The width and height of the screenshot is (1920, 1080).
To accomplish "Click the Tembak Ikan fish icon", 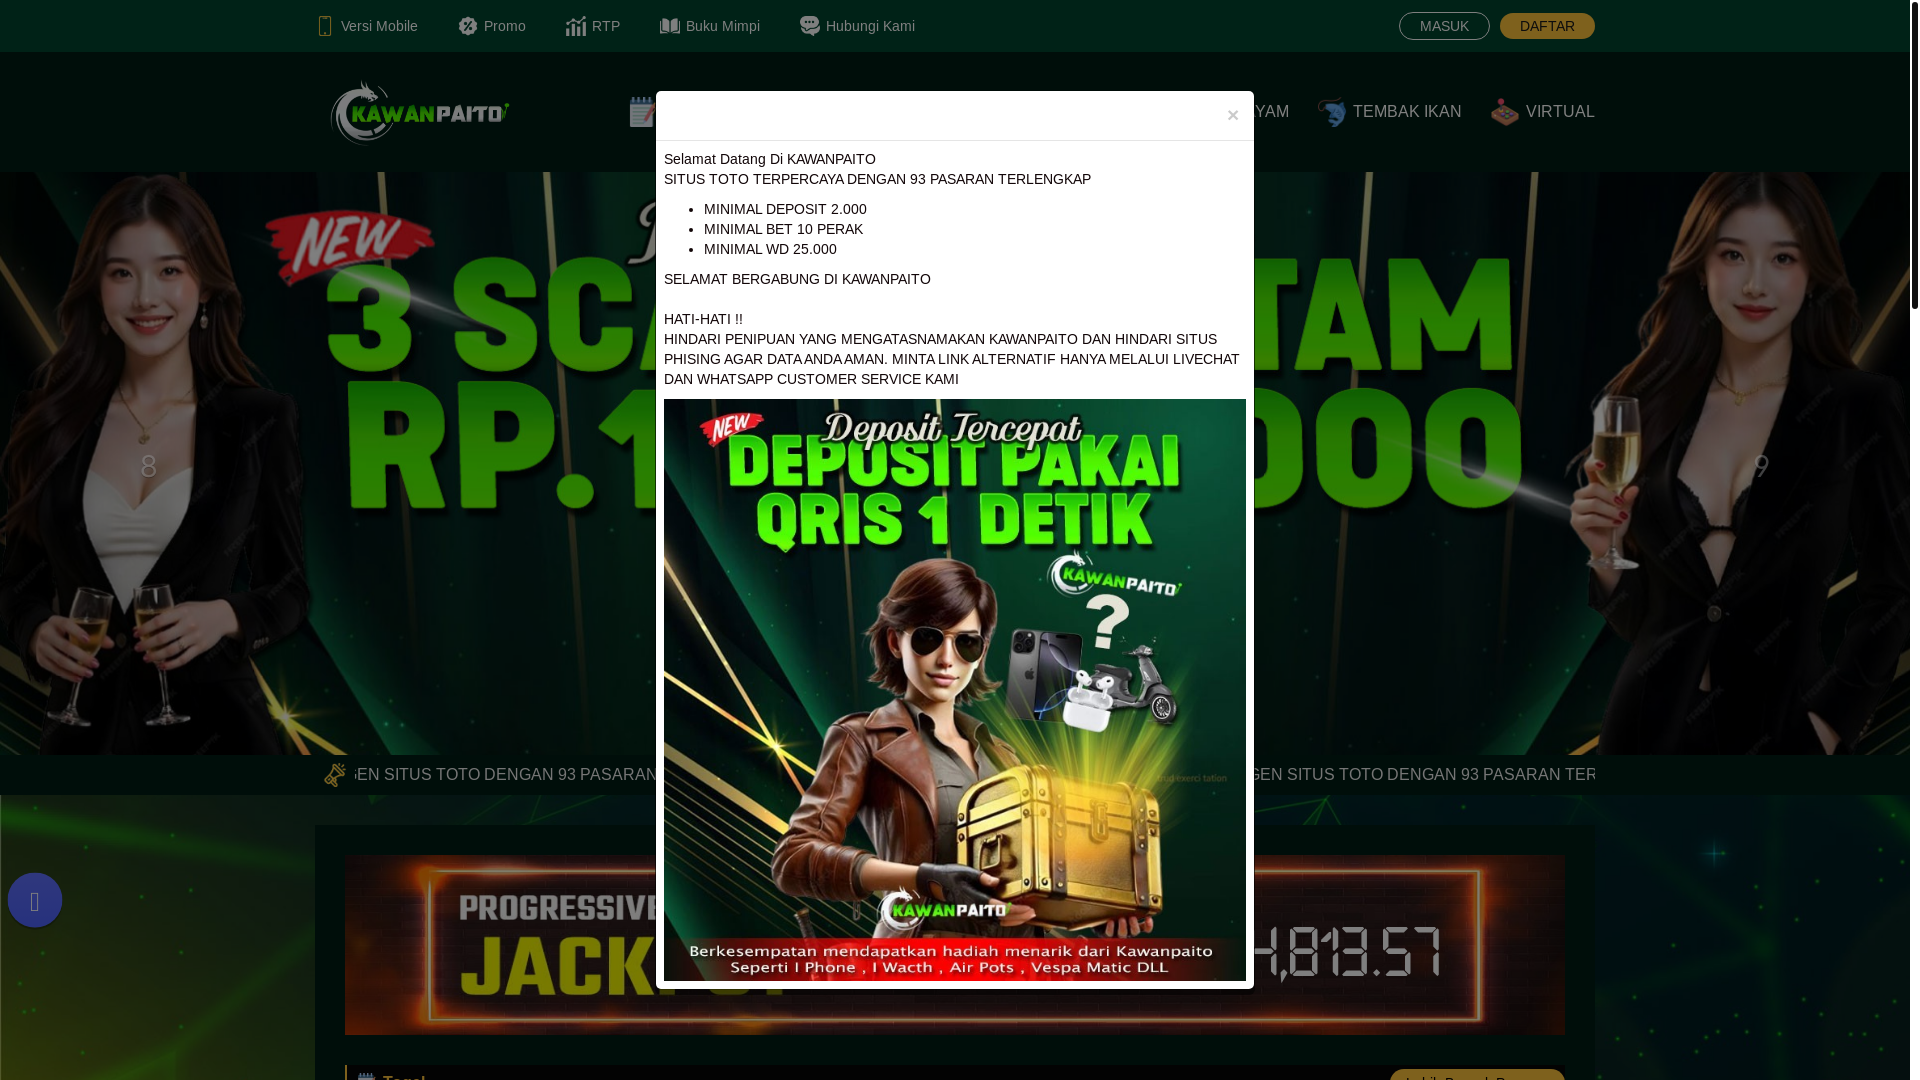I will click(1332, 112).
